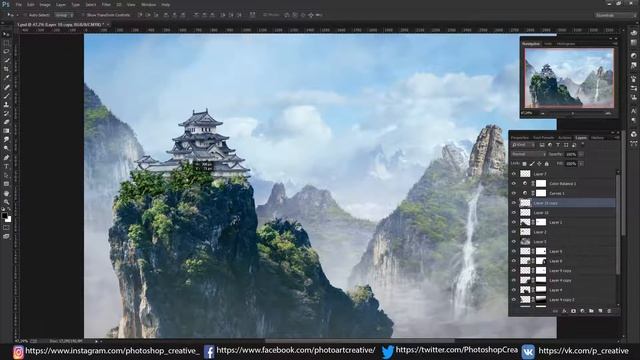This screenshot has height=360, width=640.
Task: Select the History Brush tool
Action: [6, 113]
